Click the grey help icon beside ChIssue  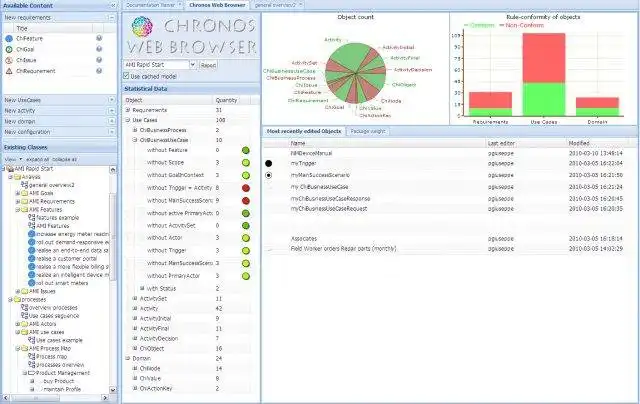pos(99,60)
